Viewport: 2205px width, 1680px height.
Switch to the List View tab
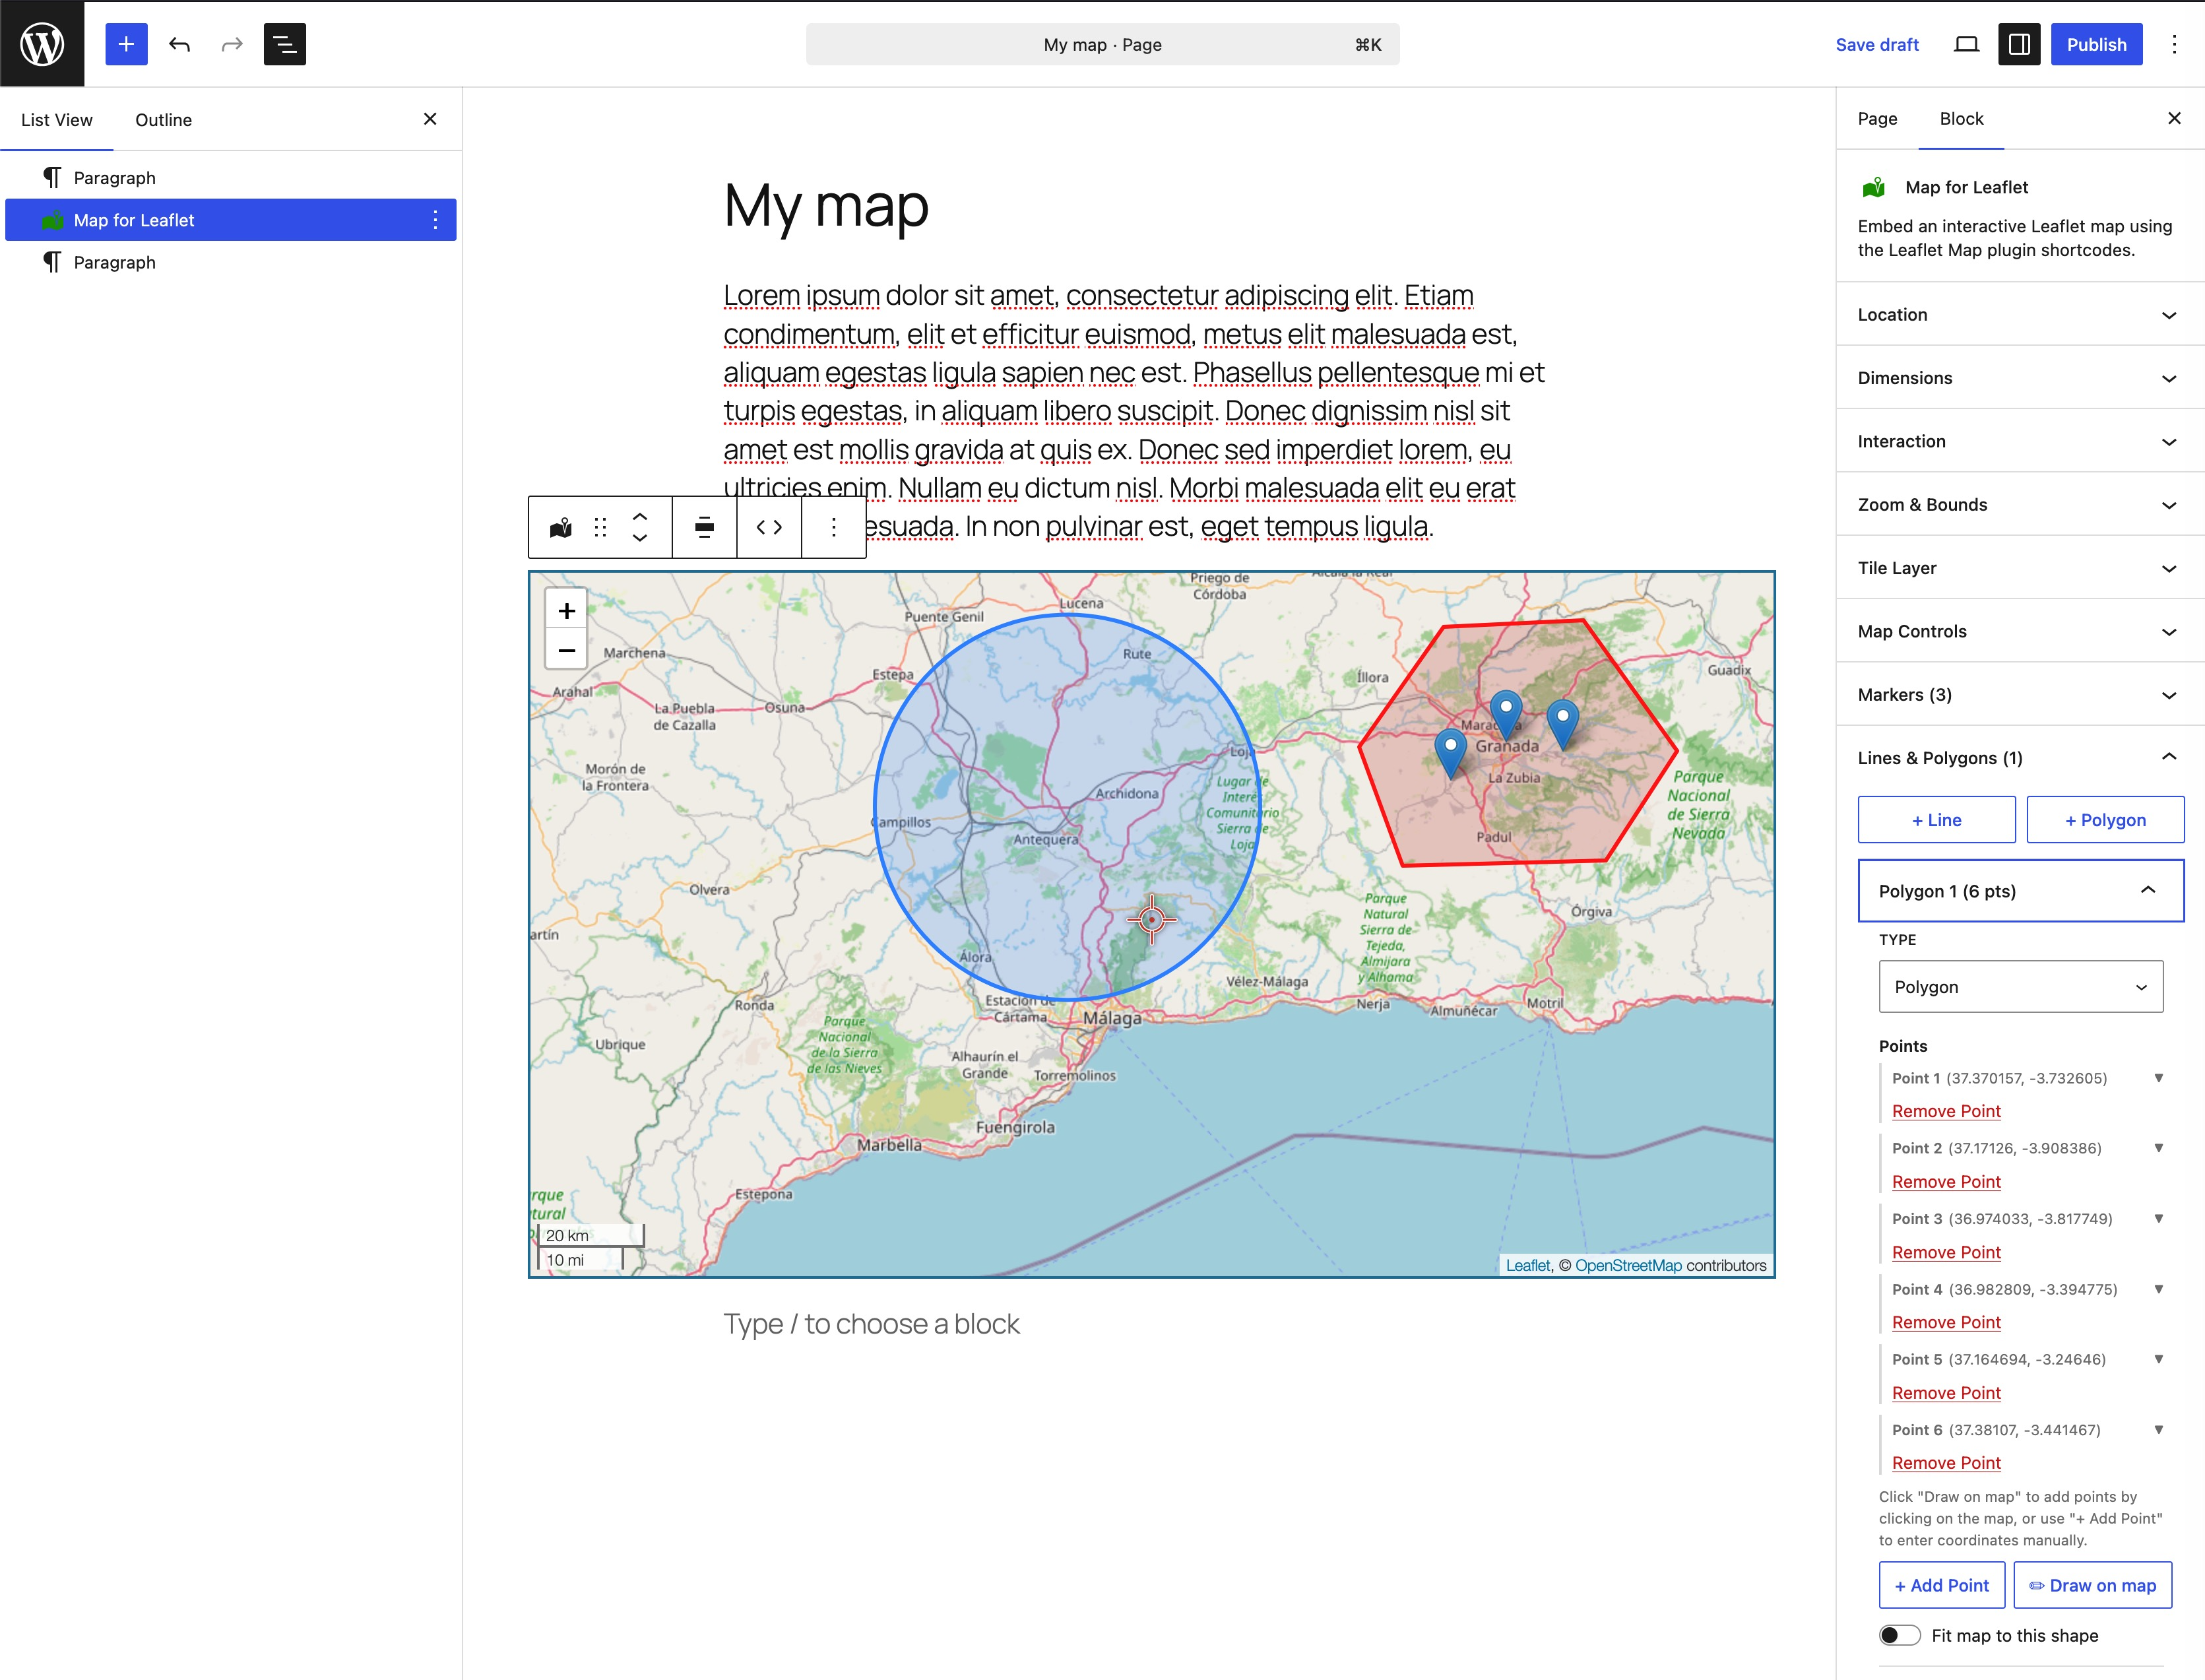[57, 120]
